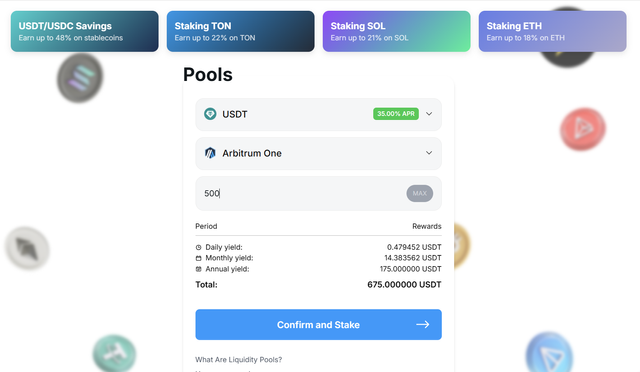This screenshot has width=640, height=372.
Task: Click the Pools heading
Action: click(x=208, y=75)
